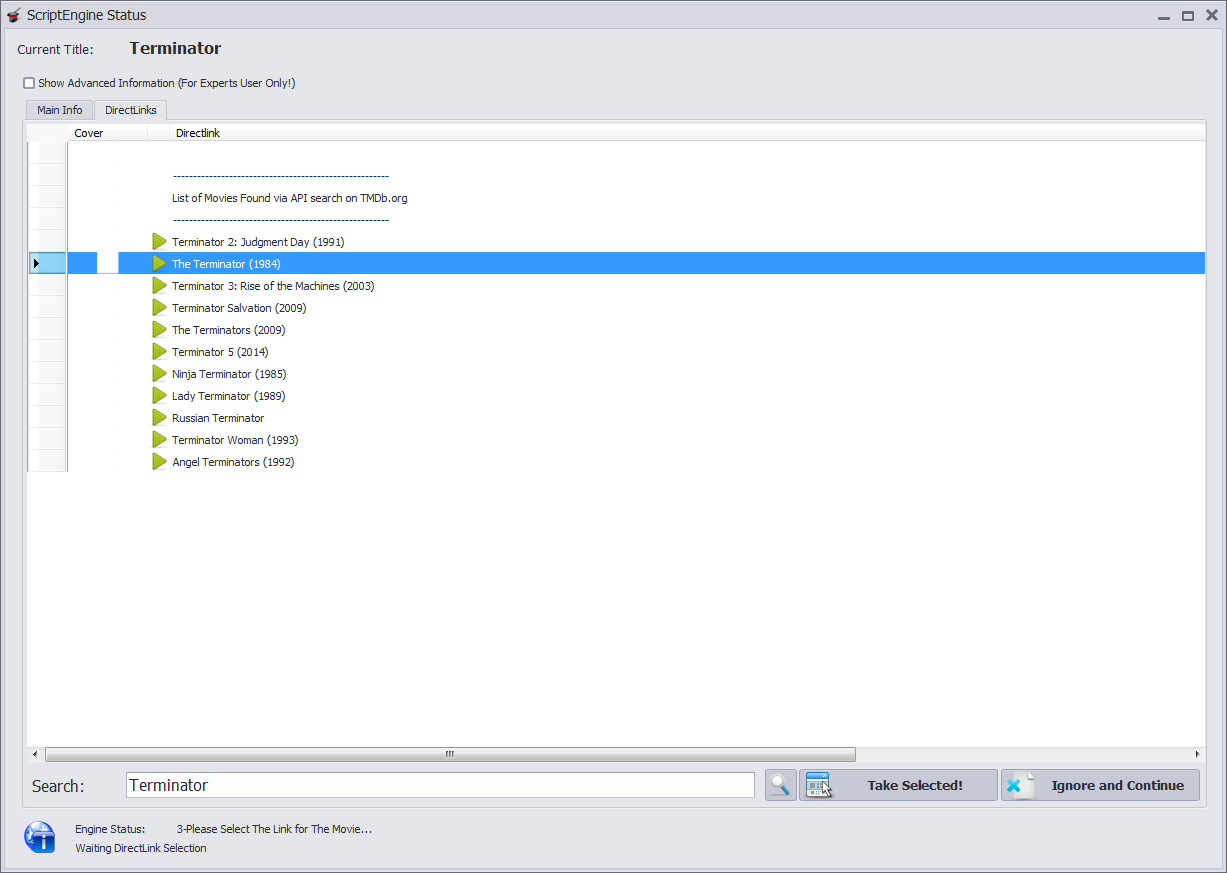Click the Ignore and Continue button
Screen dimensions: 1227x873
click(x=1100, y=785)
